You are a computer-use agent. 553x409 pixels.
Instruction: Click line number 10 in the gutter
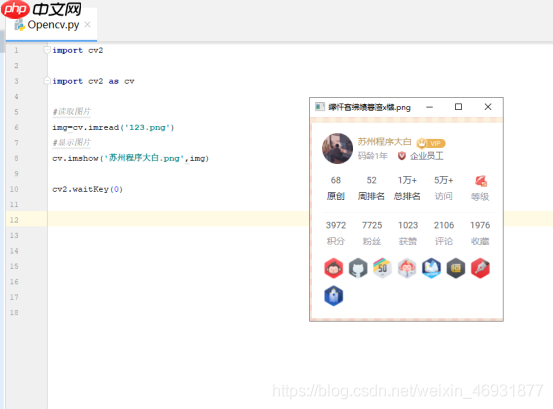(14, 189)
